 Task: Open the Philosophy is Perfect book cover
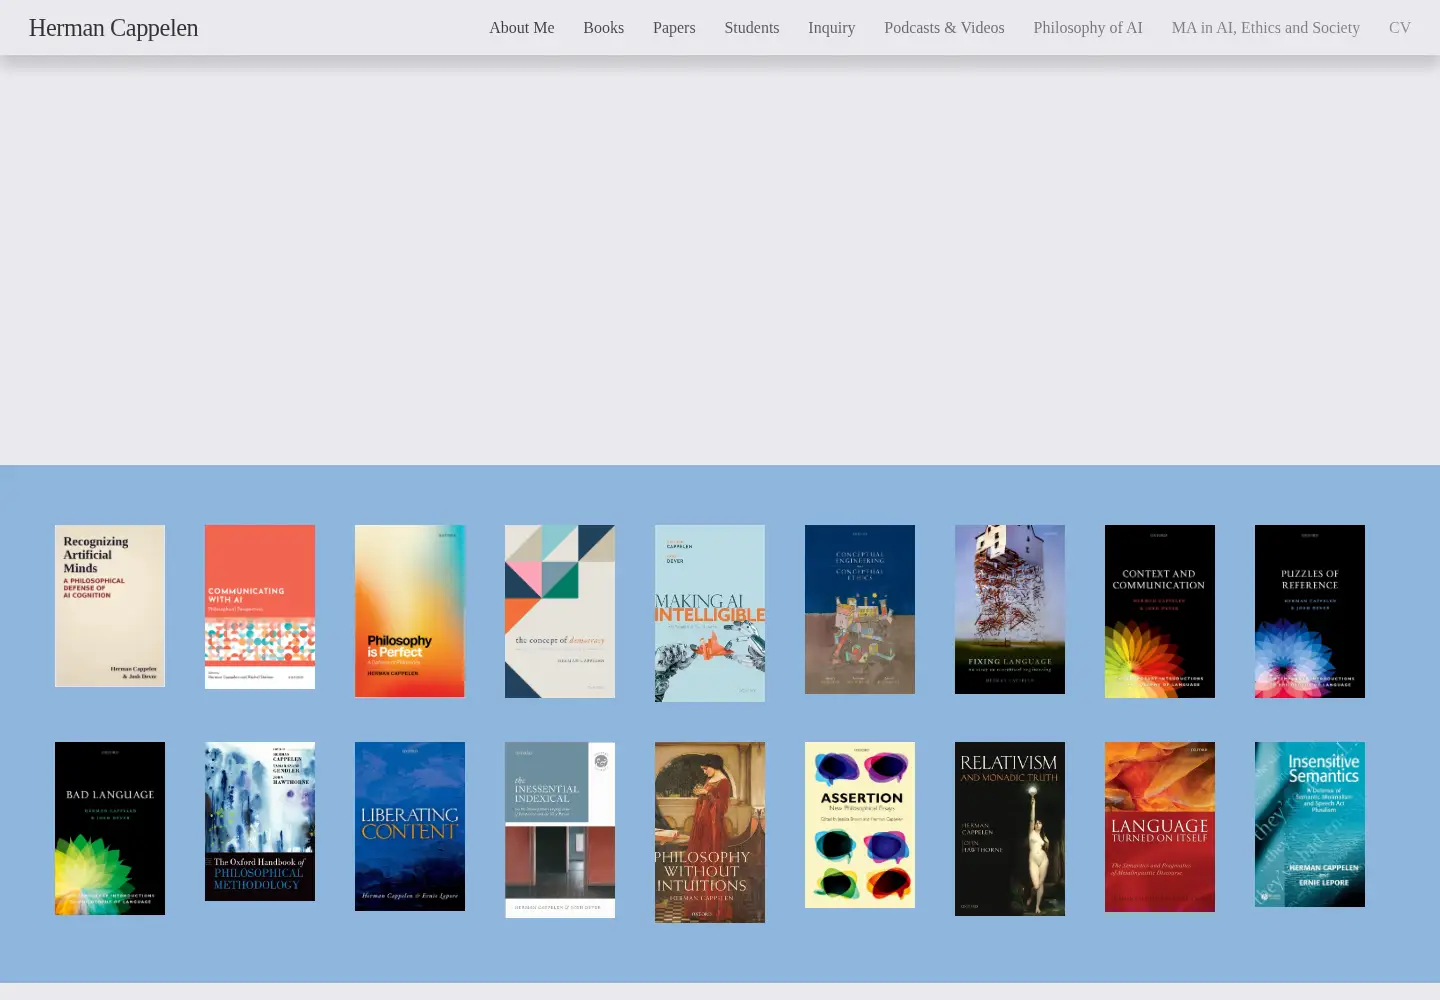pyautogui.click(x=410, y=611)
